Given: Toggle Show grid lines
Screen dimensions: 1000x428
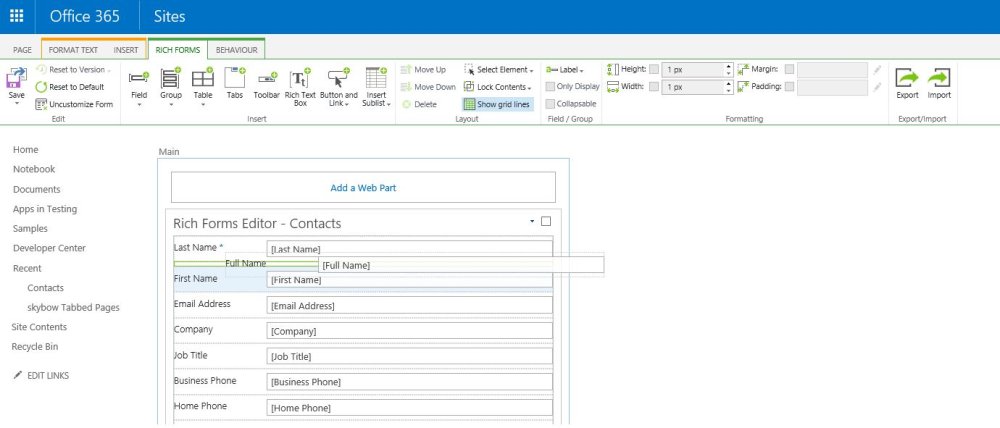Looking at the screenshot, I should pyautogui.click(x=497, y=104).
